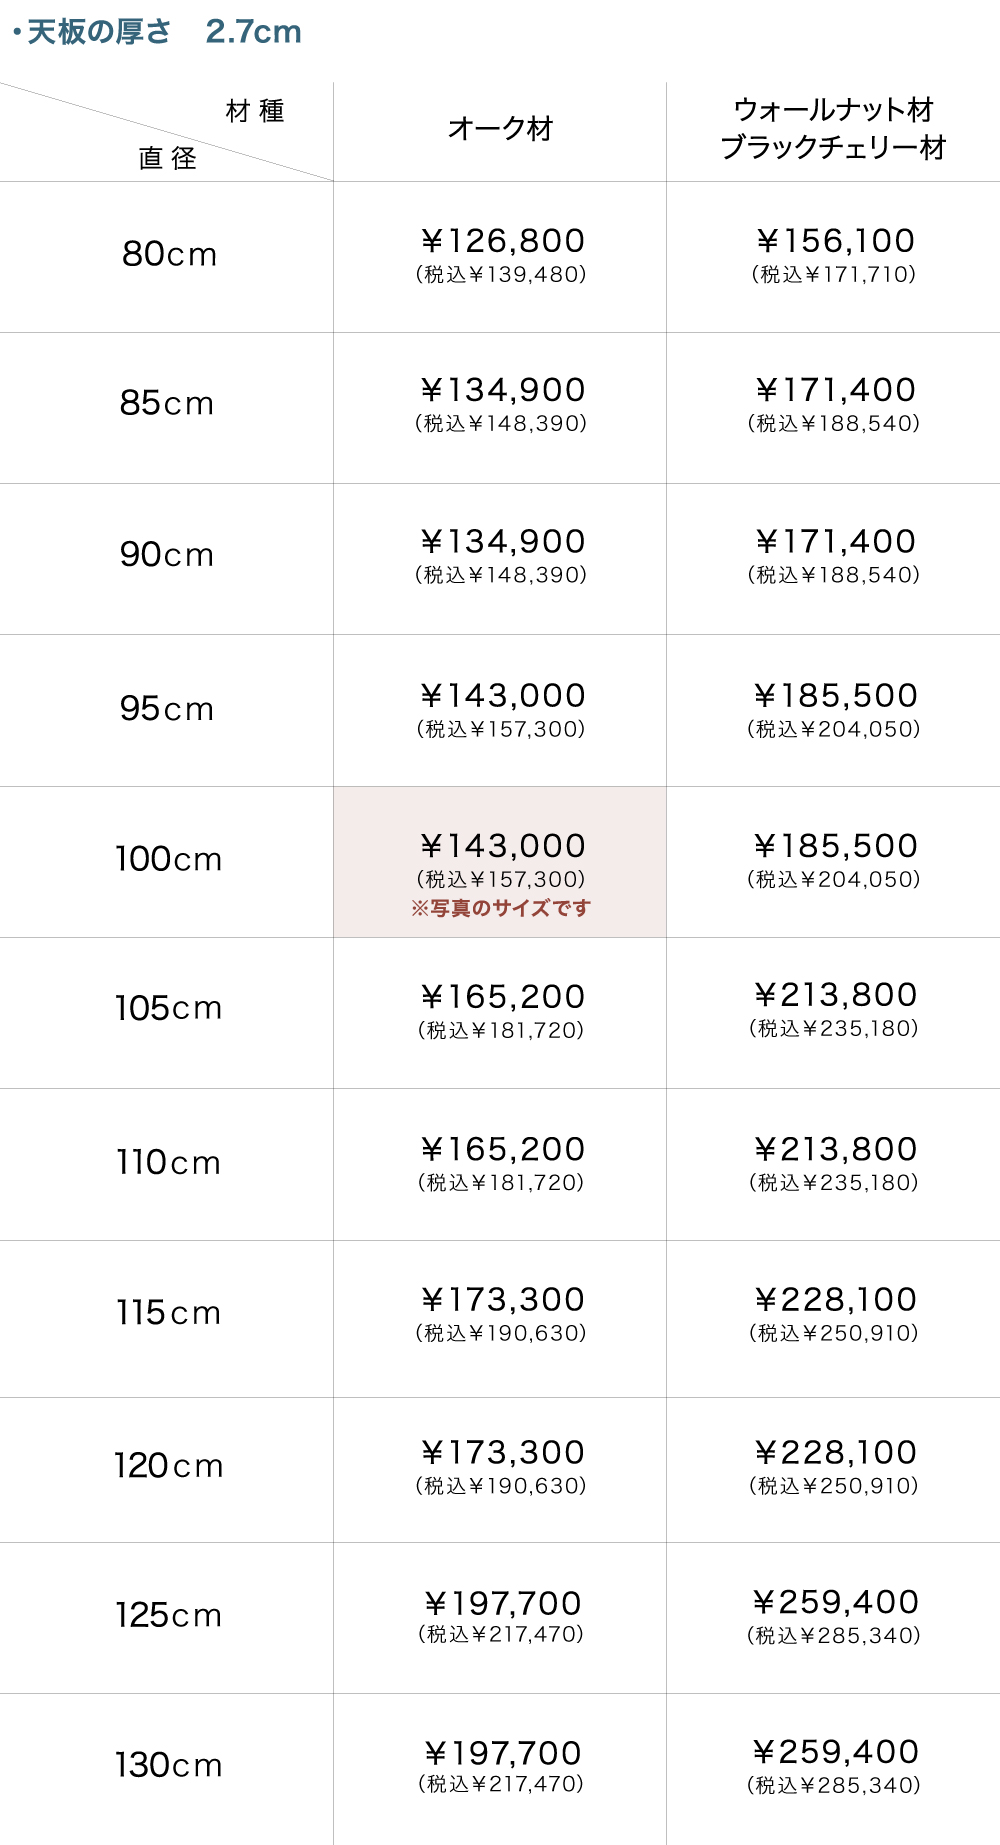Click the 直径 label in header corner
The image size is (1000, 1845).
click(167, 158)
